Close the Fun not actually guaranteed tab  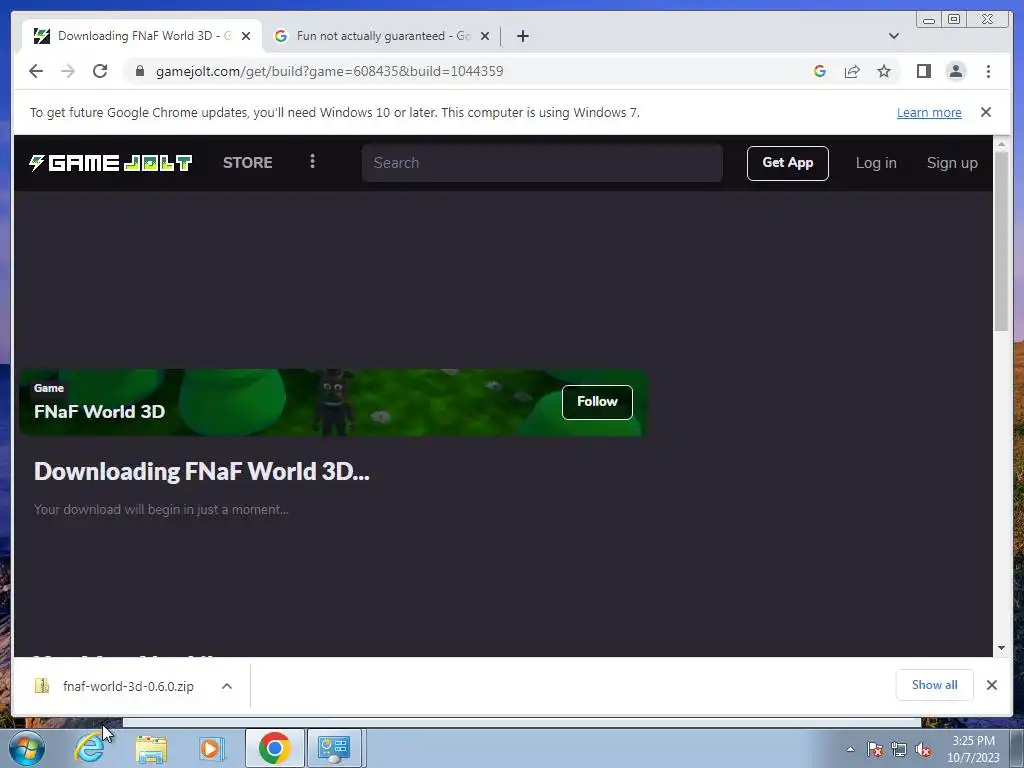(485, 36)
